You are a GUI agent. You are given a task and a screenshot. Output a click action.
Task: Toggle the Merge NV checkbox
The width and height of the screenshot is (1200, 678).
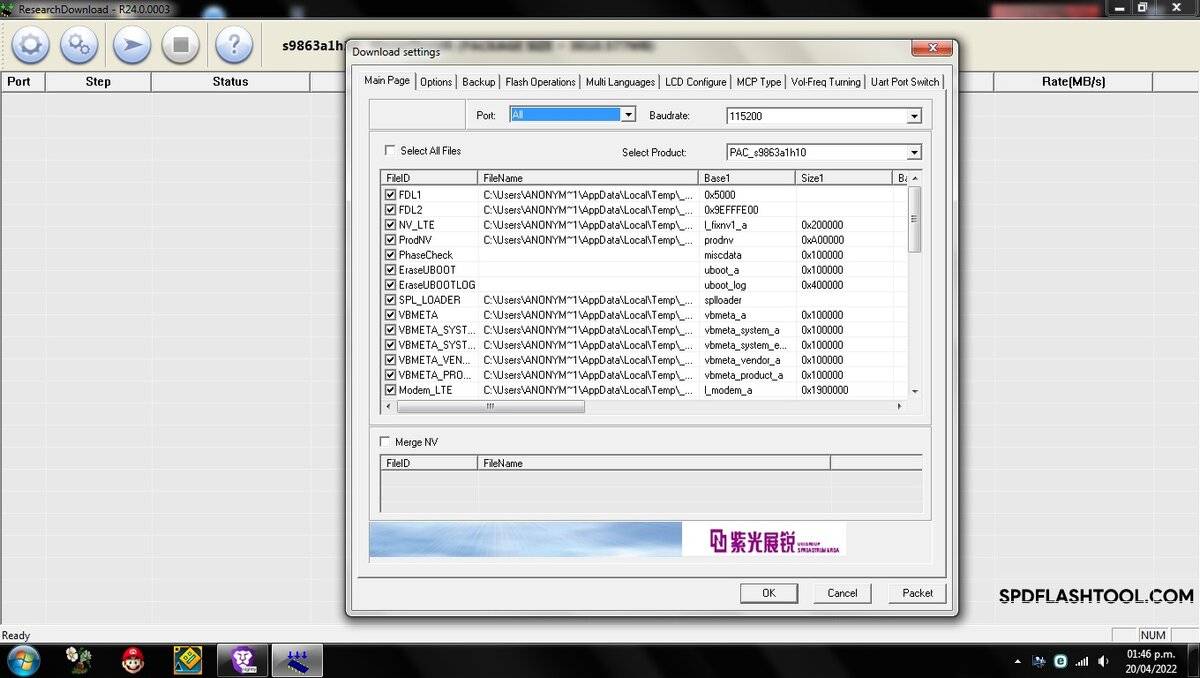[385, 442]
